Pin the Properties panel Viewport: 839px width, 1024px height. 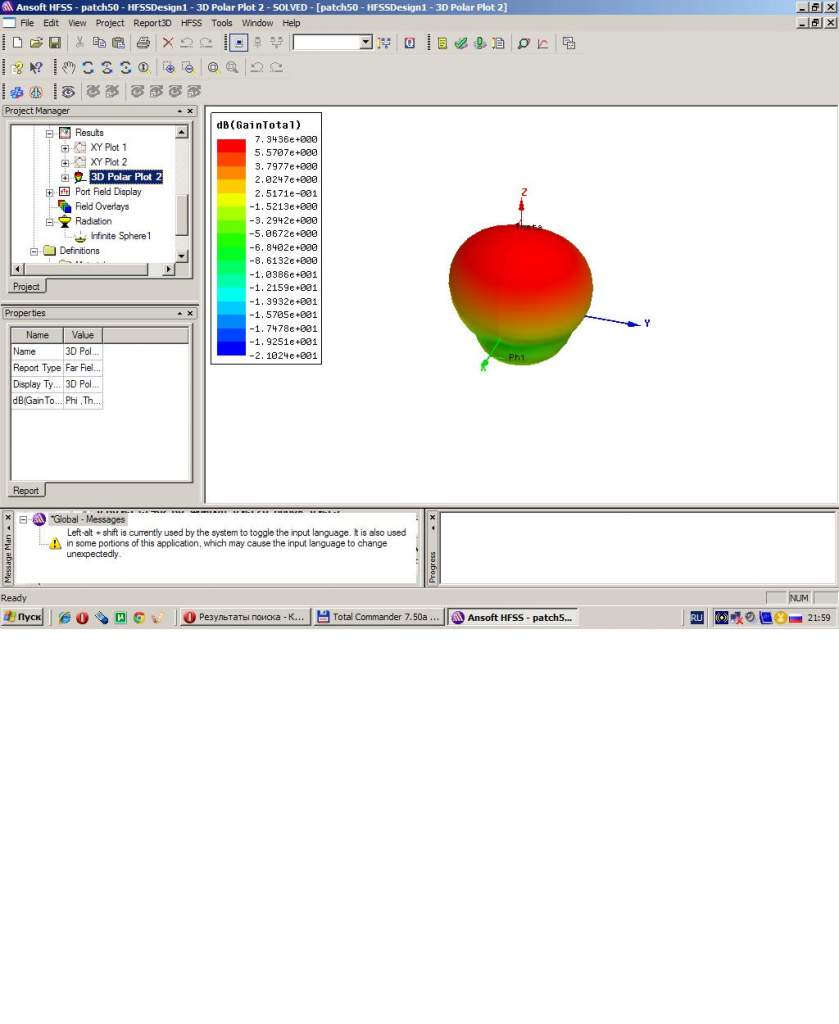180,314
